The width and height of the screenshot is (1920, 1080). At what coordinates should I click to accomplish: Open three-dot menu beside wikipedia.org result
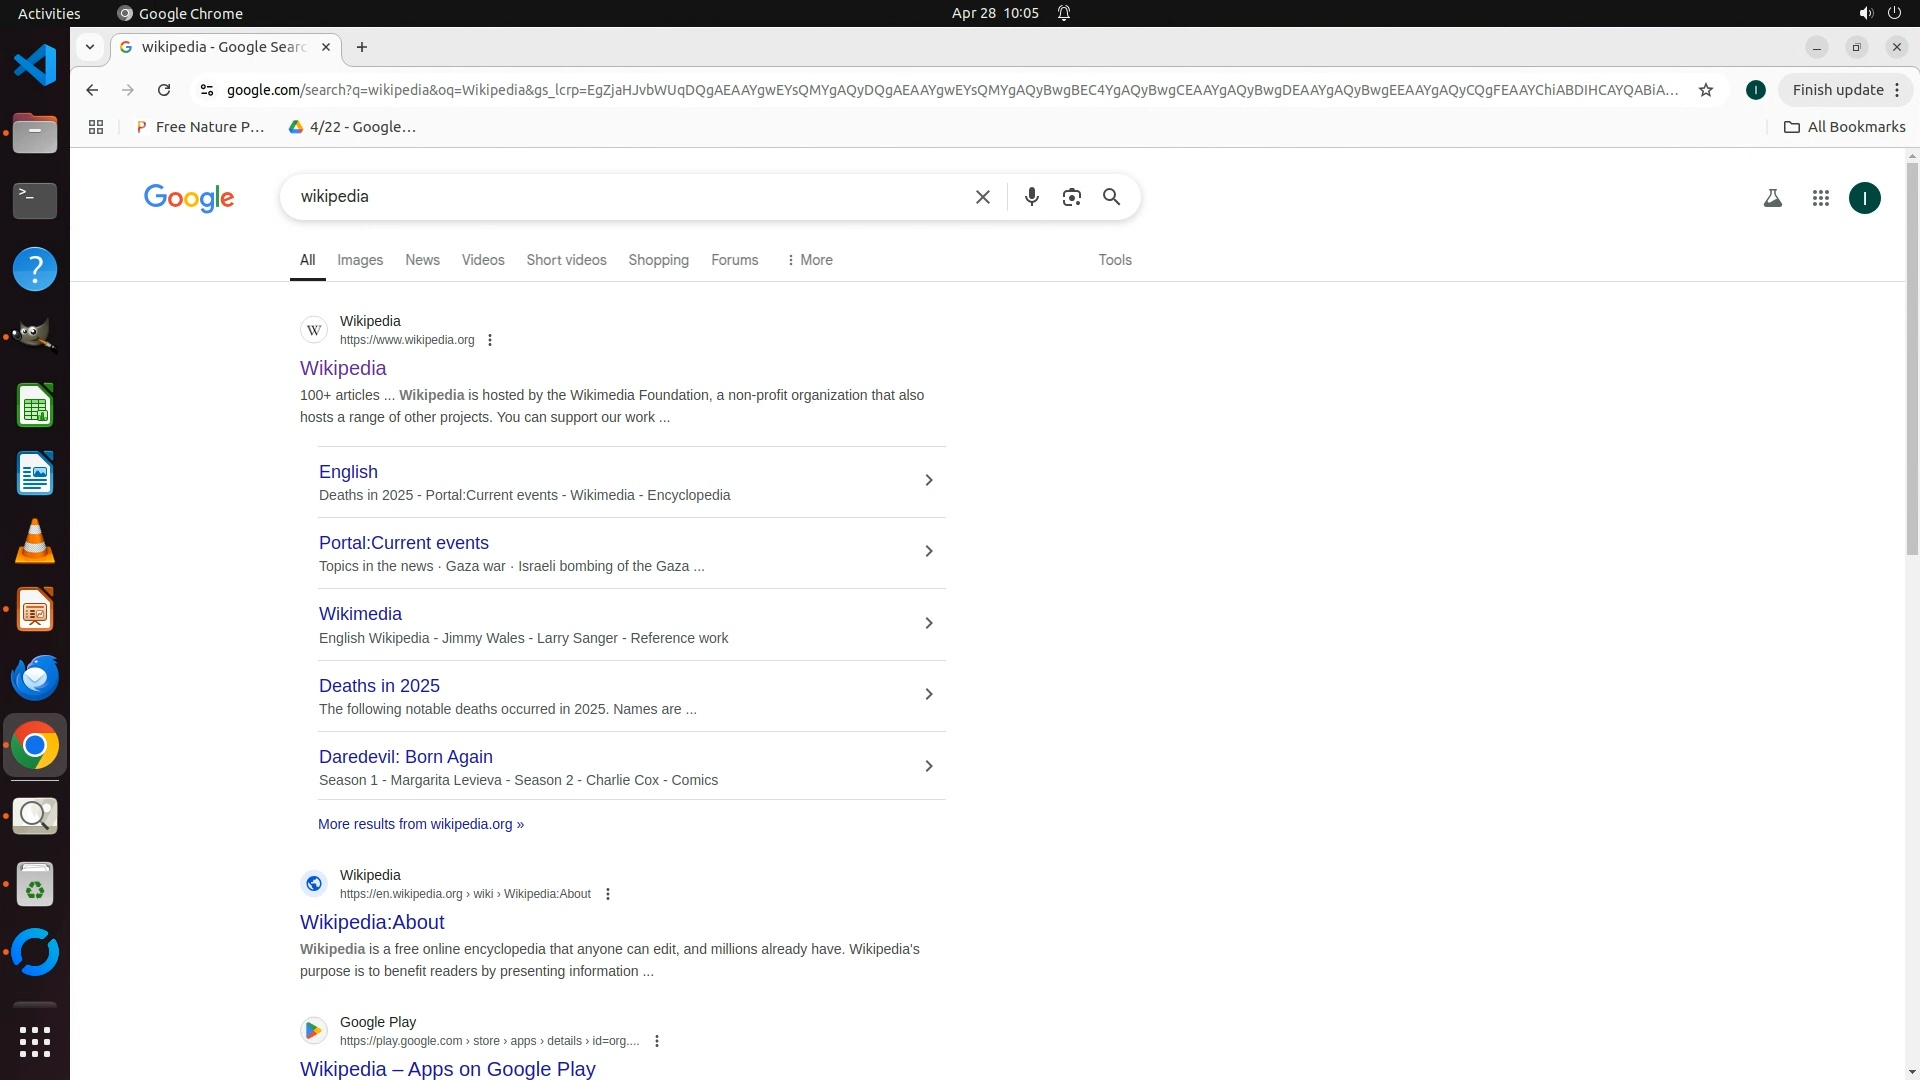coord(490,340)
